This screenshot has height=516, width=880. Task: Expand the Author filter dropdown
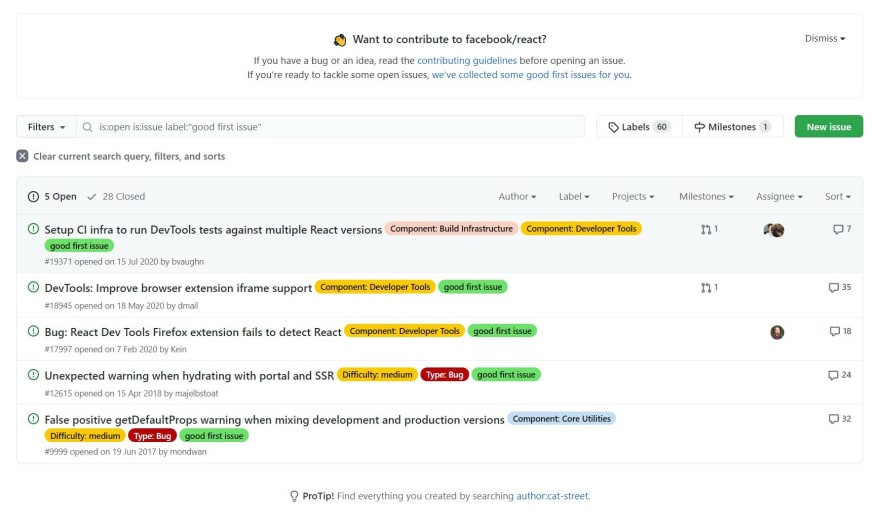tap(517, 197)
